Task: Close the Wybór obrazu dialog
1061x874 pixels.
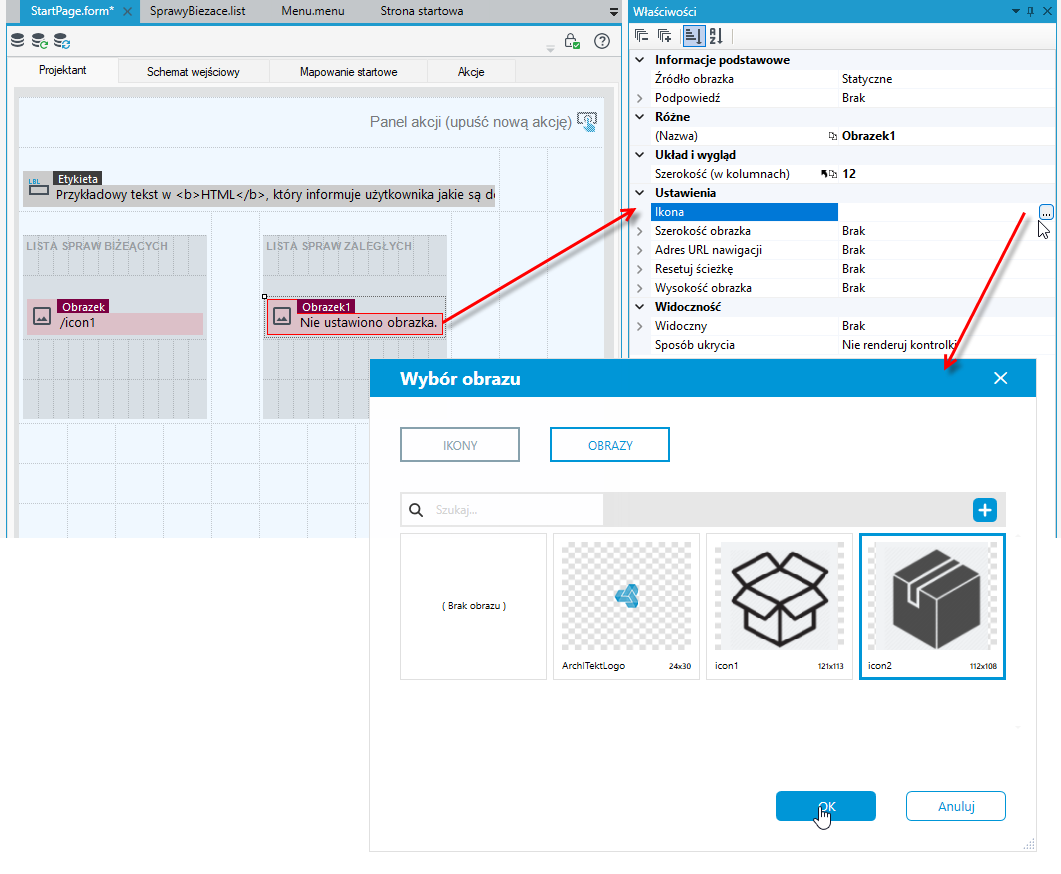Action: tap(1001, 378)
